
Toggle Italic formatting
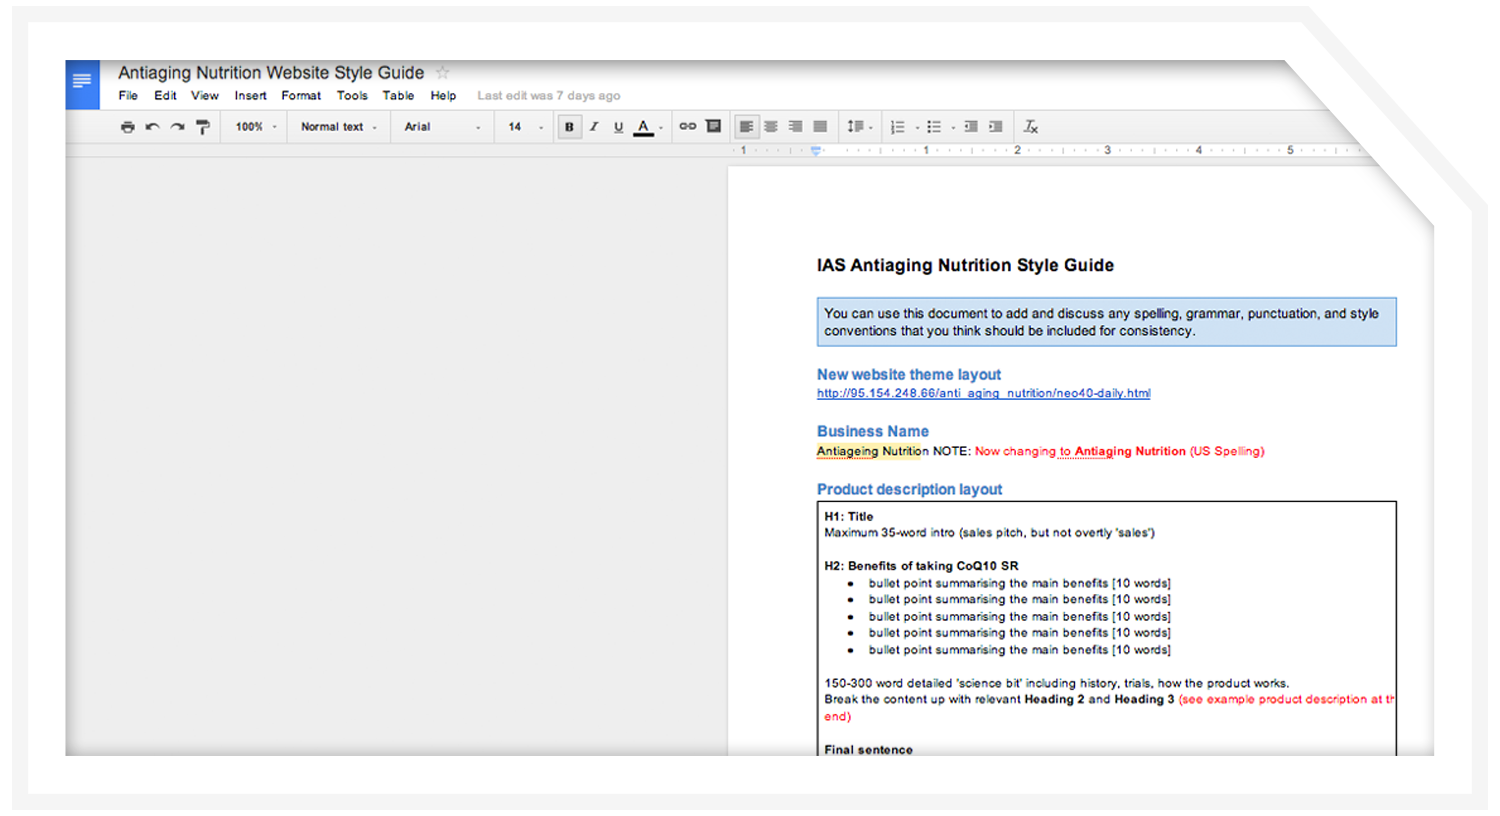594,127
